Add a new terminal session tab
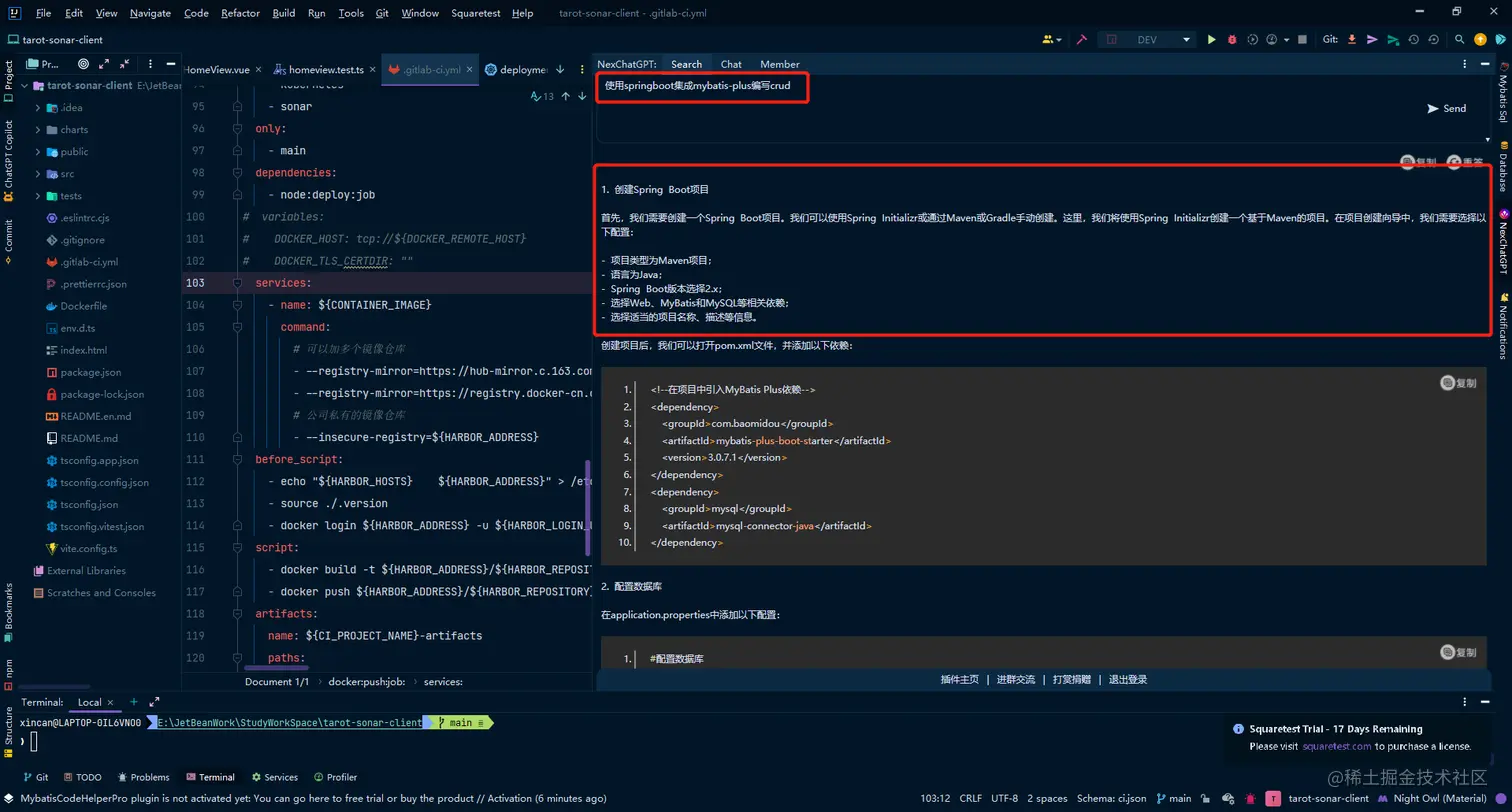This screenshot has height=812, width=1512. 133,702
